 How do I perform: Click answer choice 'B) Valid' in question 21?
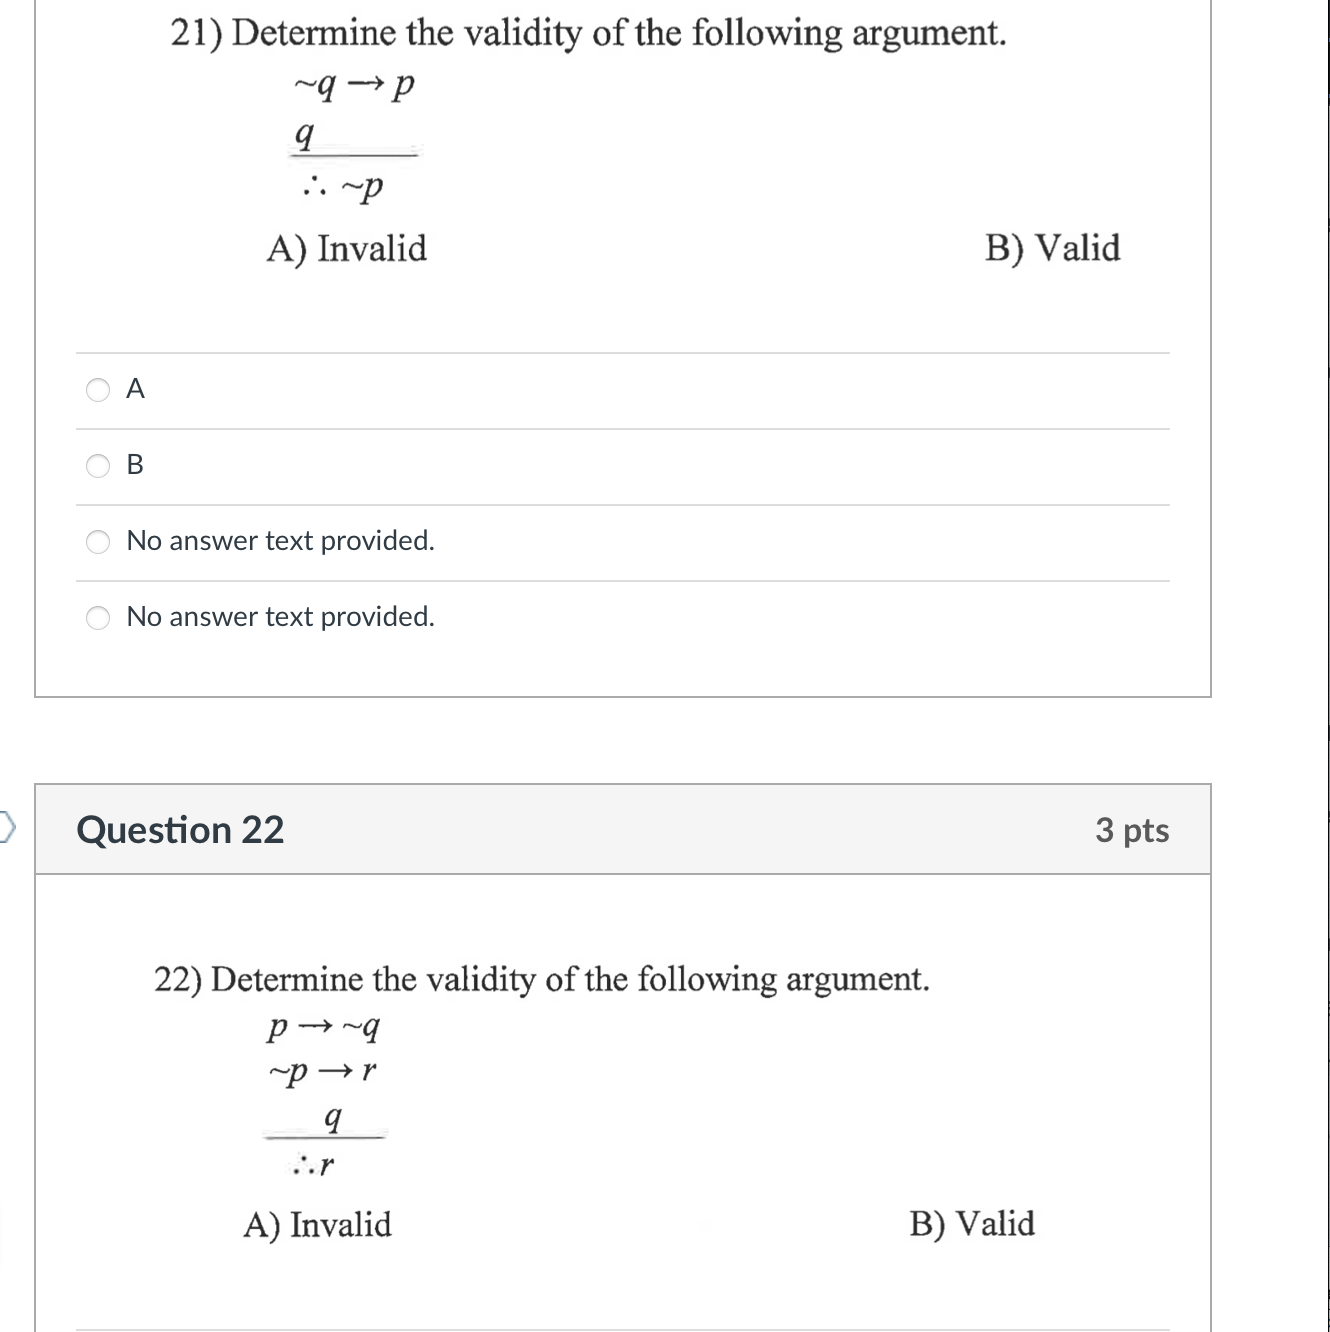click(x=1052, y=247)
